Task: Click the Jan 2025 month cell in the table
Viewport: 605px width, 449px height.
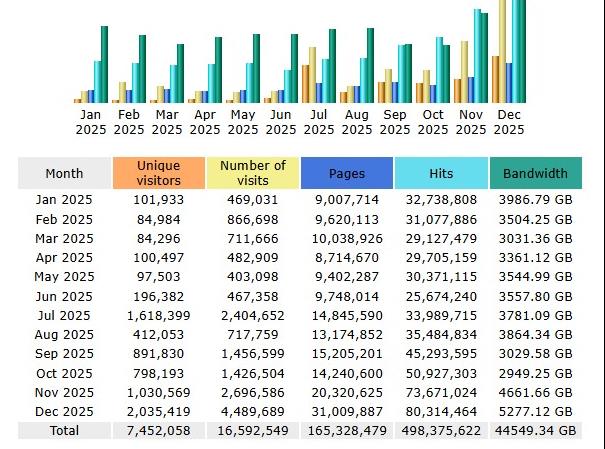Action: (x=64, y=200)
